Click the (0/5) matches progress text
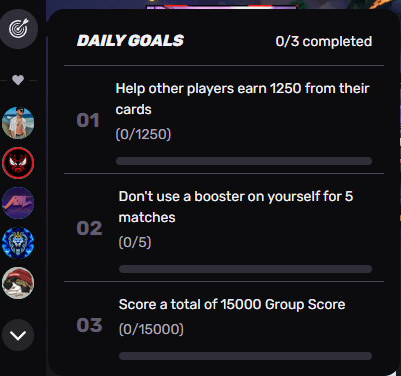401x376 pixels. [135, 242]
